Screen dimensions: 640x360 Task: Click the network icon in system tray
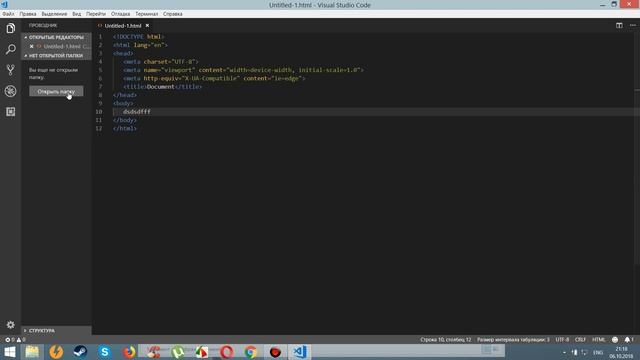pyautogui.click(x=584, y=352)
